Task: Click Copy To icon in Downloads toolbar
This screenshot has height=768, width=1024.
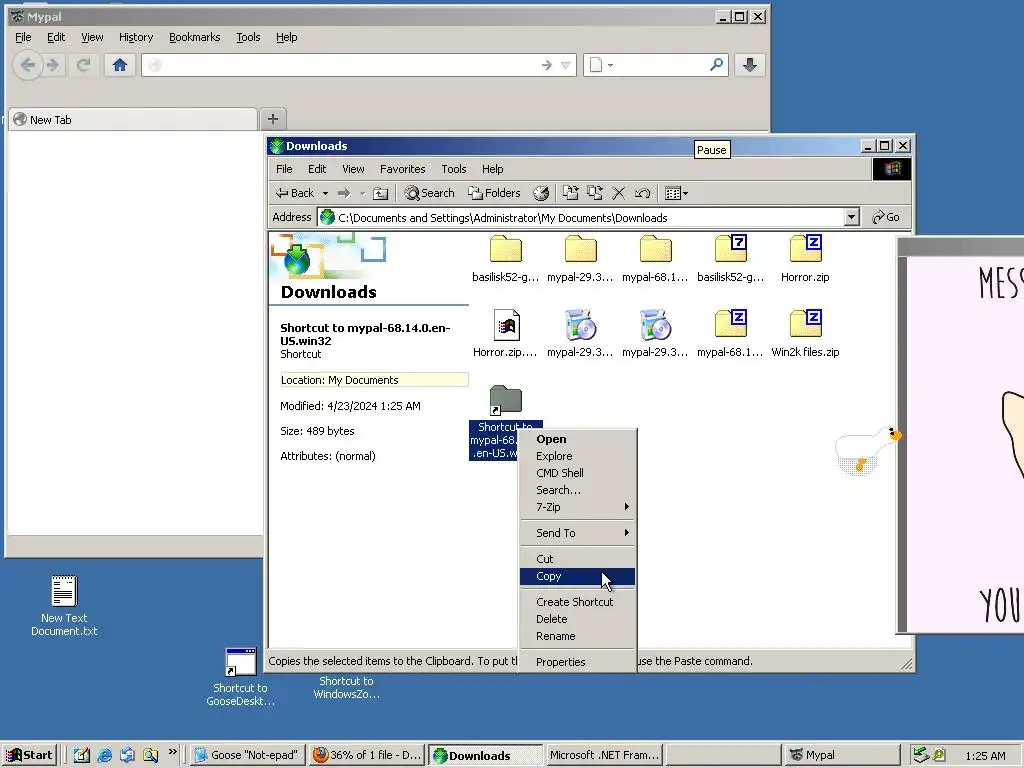Action: 594,193
